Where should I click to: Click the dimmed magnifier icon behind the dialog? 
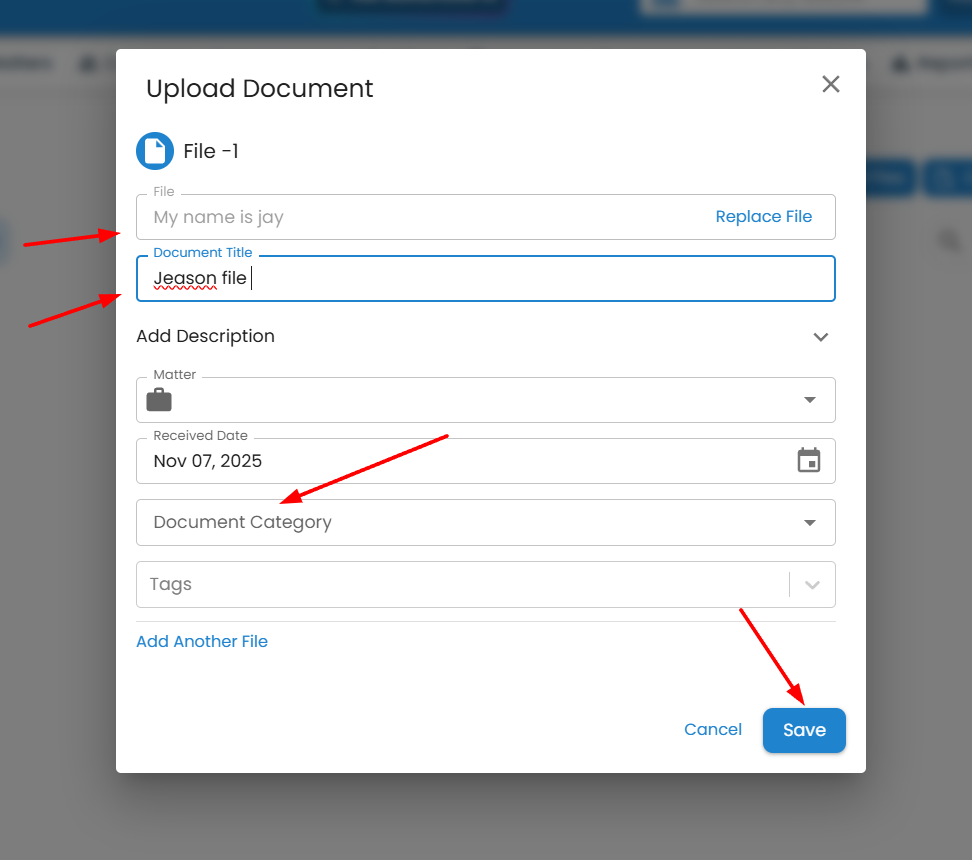click(x=947, y=240)
